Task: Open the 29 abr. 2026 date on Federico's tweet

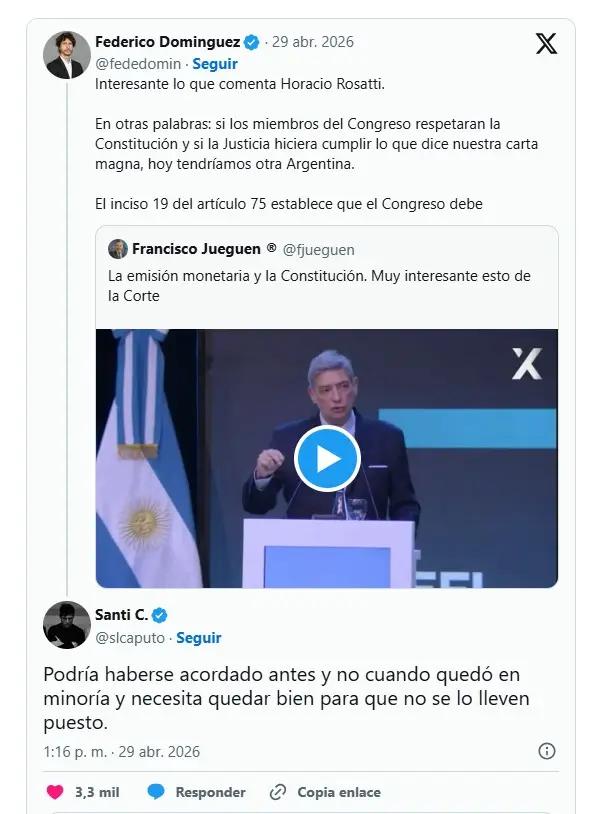Action: click(x=313, y=42)
